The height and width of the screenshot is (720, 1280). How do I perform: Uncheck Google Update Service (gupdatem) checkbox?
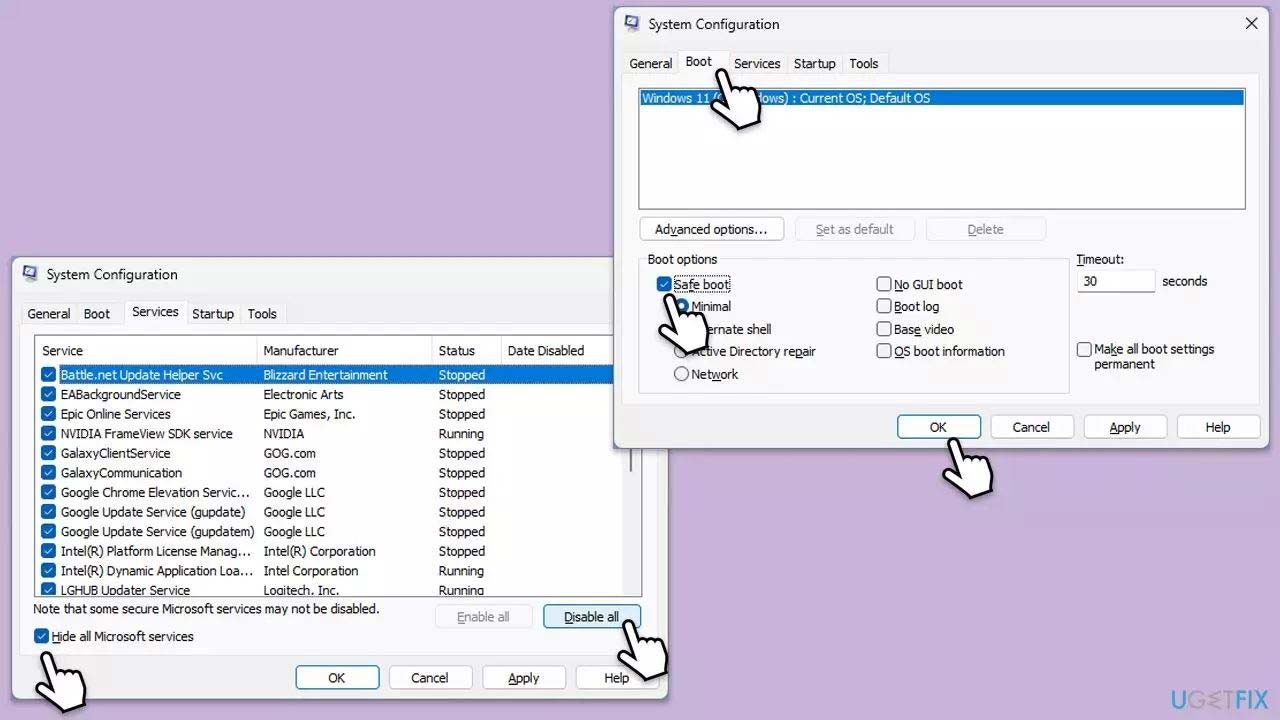coord(48,531)
